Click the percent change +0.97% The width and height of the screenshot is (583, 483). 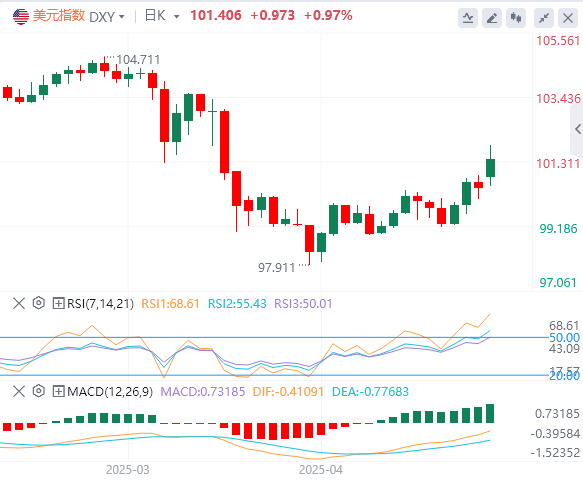click(x=328, y=16)
